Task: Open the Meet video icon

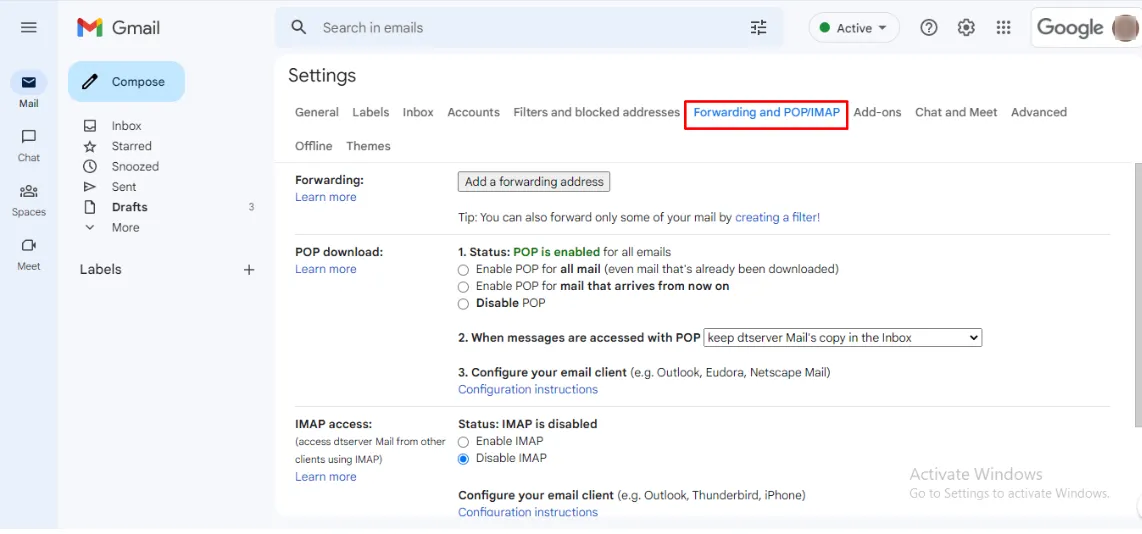Action: 29,246
